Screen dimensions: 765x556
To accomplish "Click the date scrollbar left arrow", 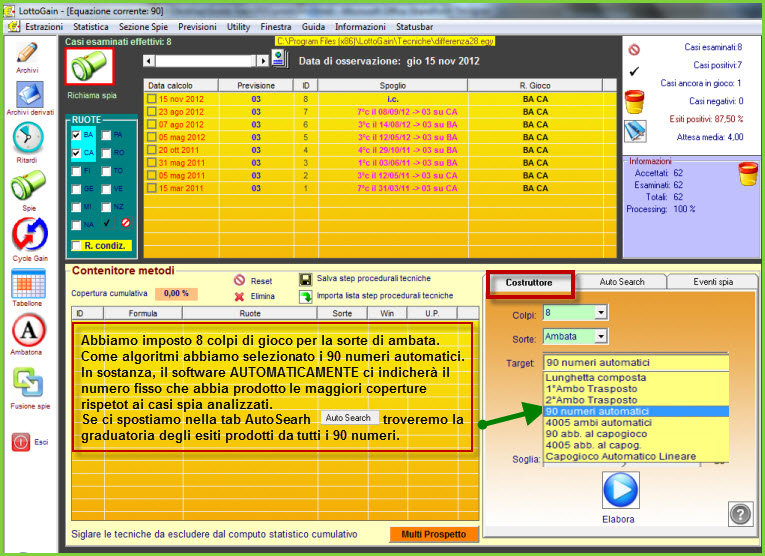I will coord(149,61).
